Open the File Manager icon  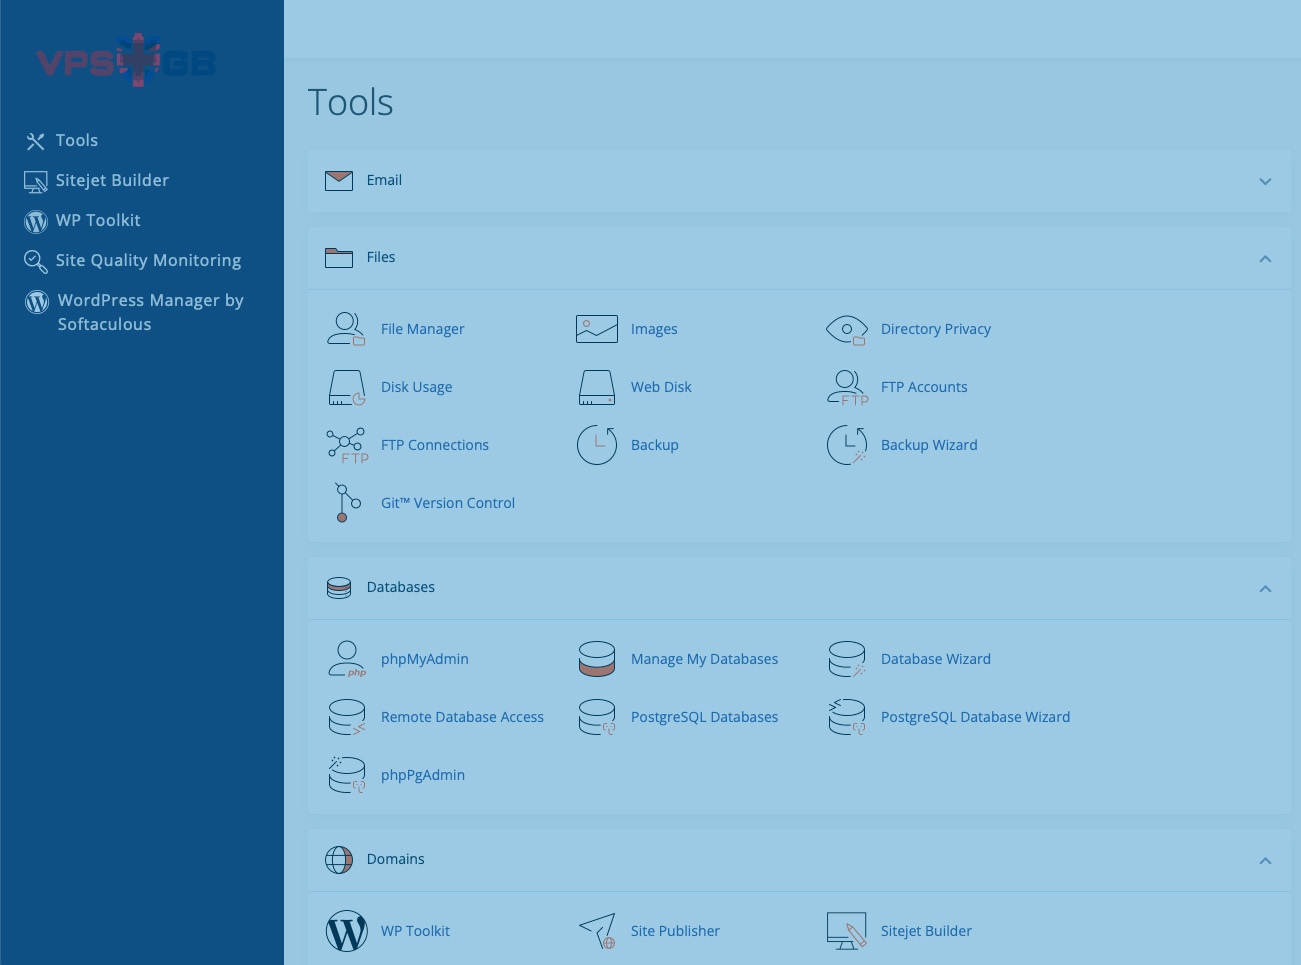pos(346,329)
